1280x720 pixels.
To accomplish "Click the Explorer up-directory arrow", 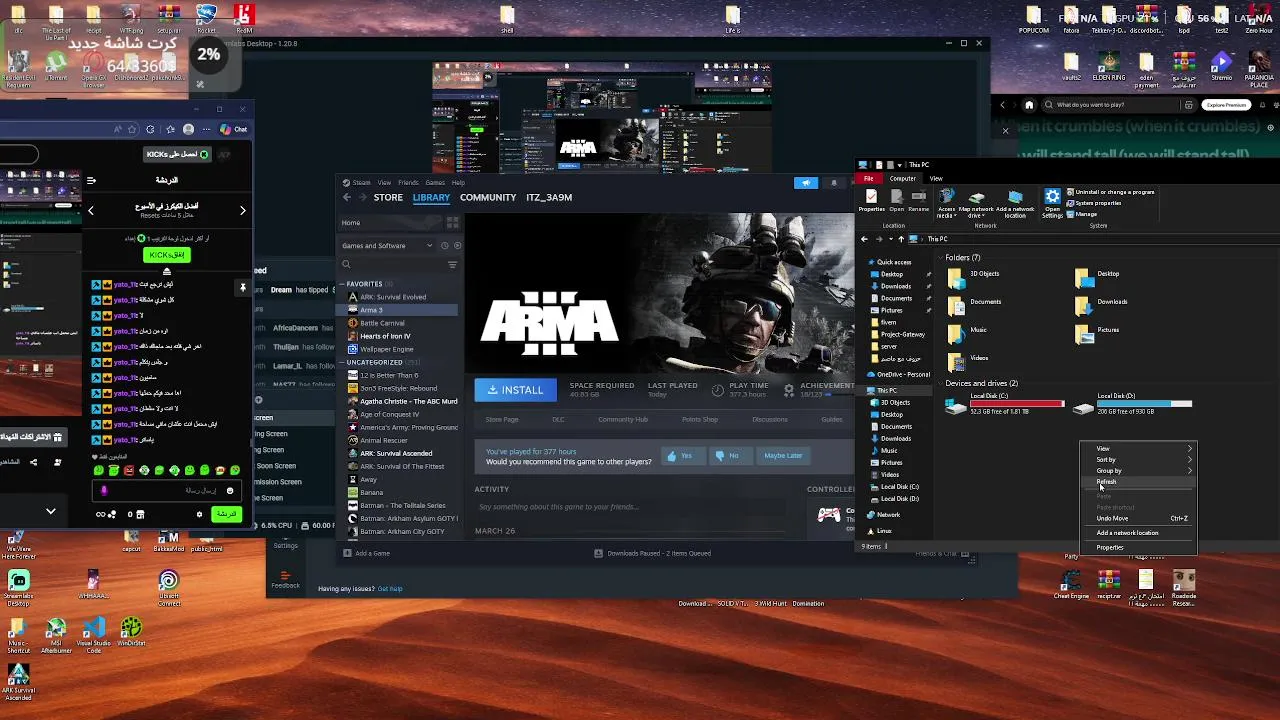I will (900, 239).
